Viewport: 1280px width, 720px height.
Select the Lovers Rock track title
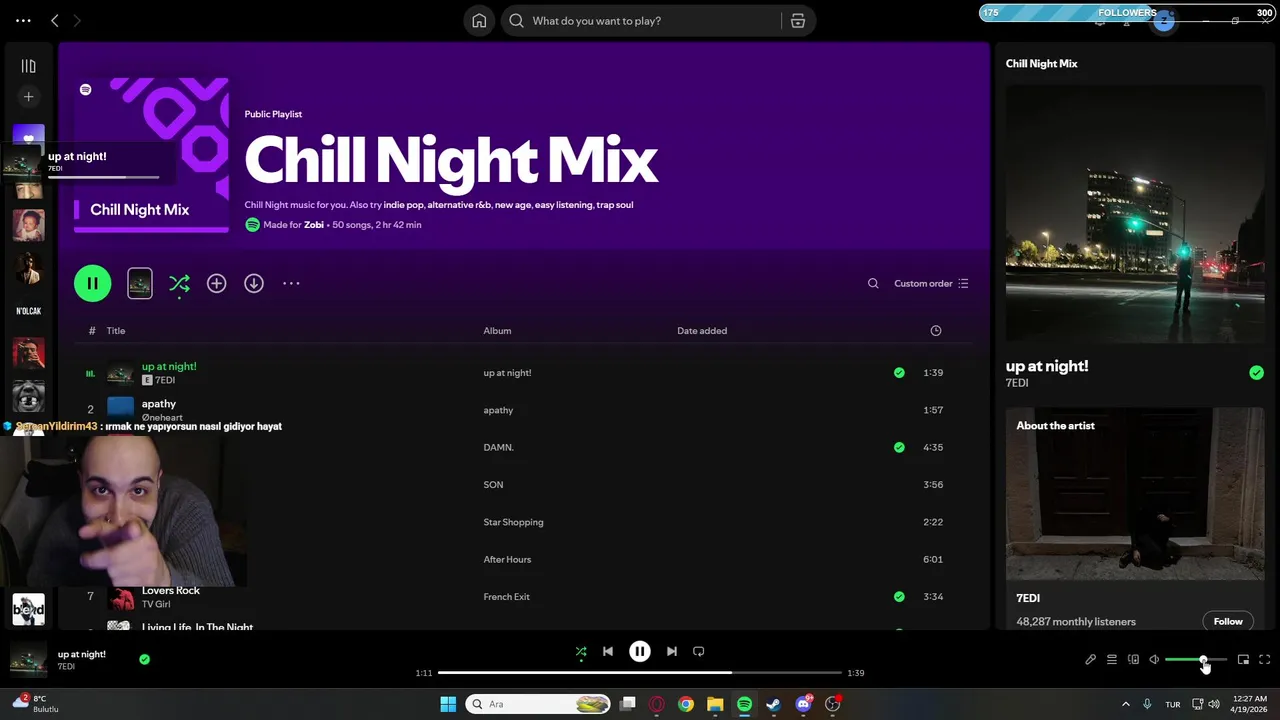171,591
